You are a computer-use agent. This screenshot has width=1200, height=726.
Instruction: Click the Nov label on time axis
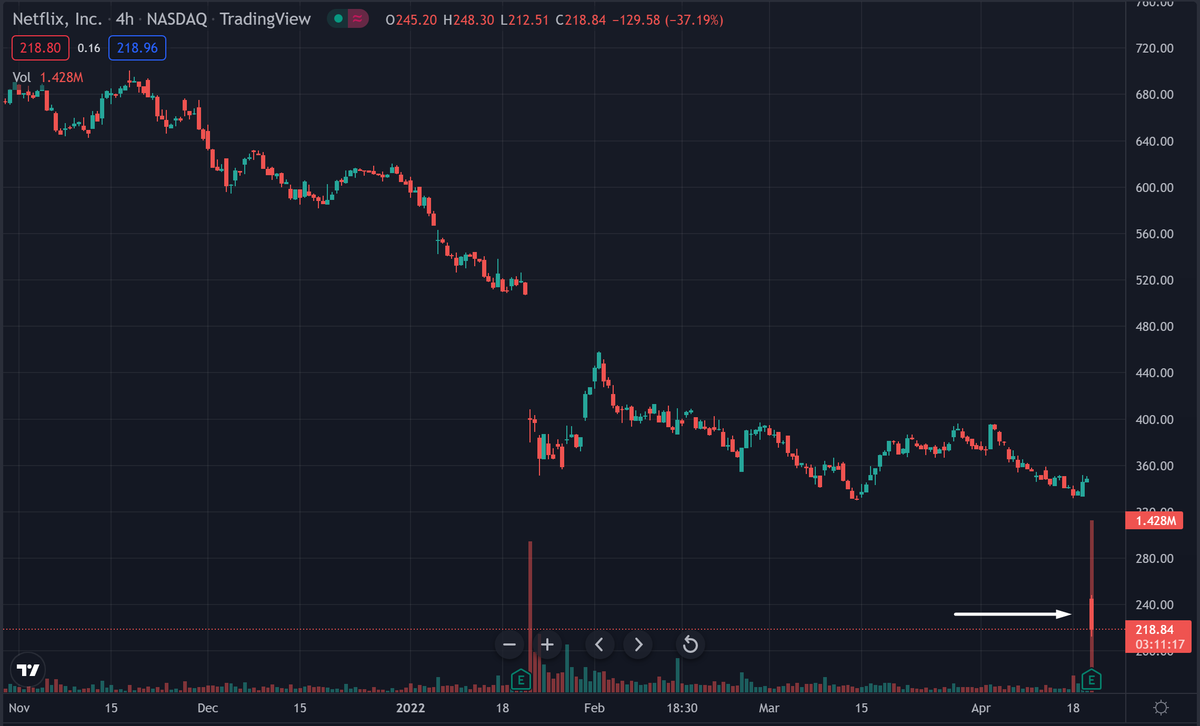pyautogui.click(x=19, y=707)
